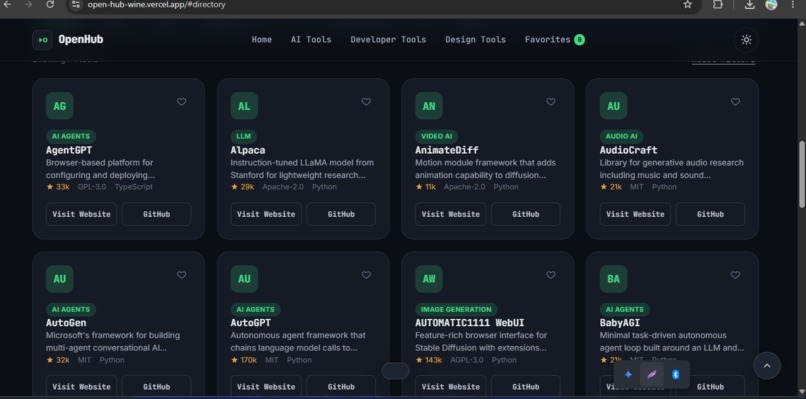Go forward with the browser forward arrow

pos(28,5)
